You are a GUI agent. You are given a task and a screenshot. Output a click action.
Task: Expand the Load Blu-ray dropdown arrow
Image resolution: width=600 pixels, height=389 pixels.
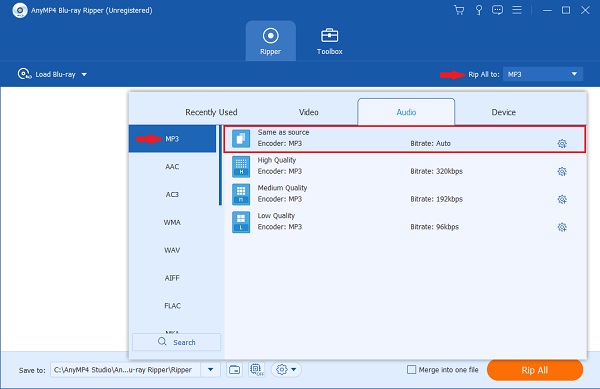click(x=84, y=74)
